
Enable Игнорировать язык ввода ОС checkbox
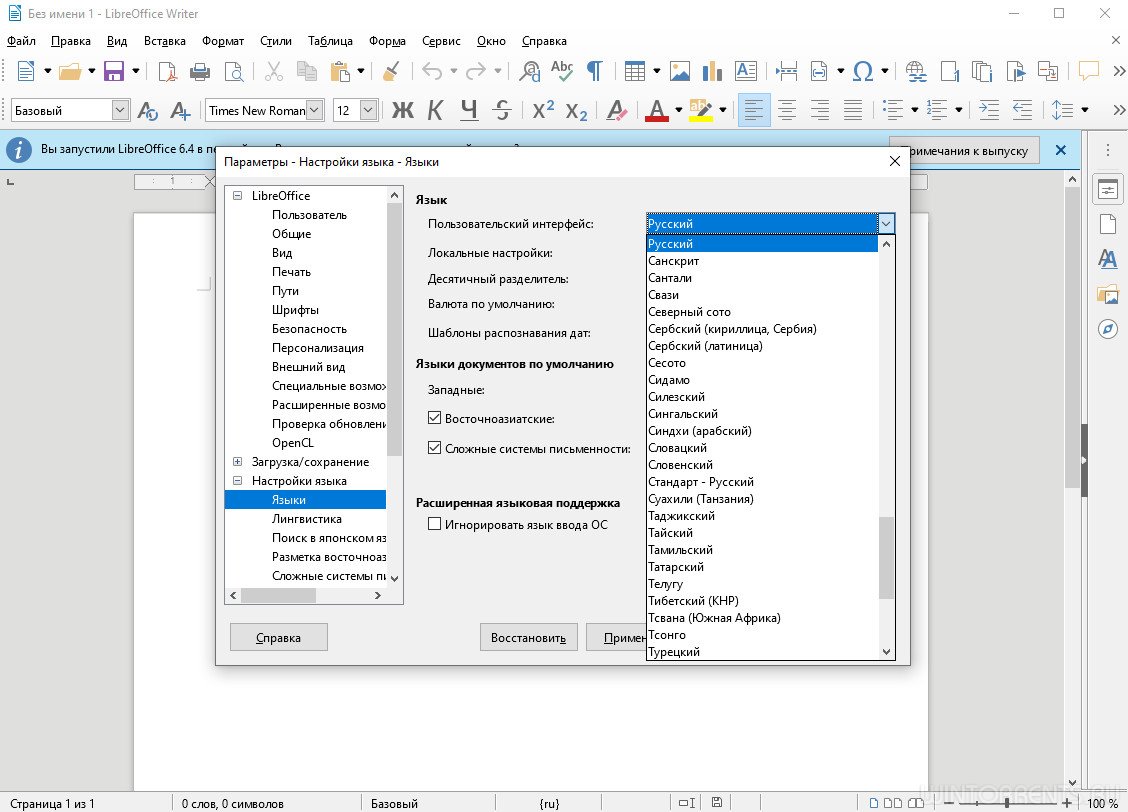(x=434, y=524)
